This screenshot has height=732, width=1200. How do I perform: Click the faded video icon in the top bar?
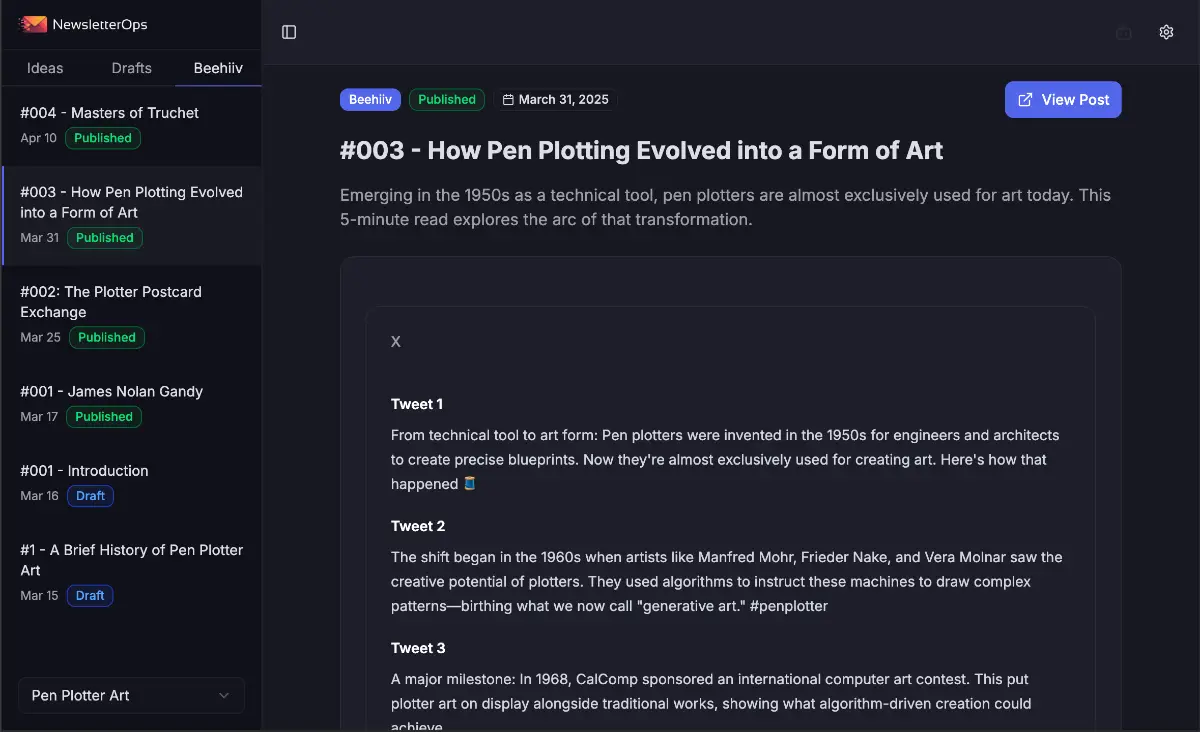click(x=1124, y=32)
